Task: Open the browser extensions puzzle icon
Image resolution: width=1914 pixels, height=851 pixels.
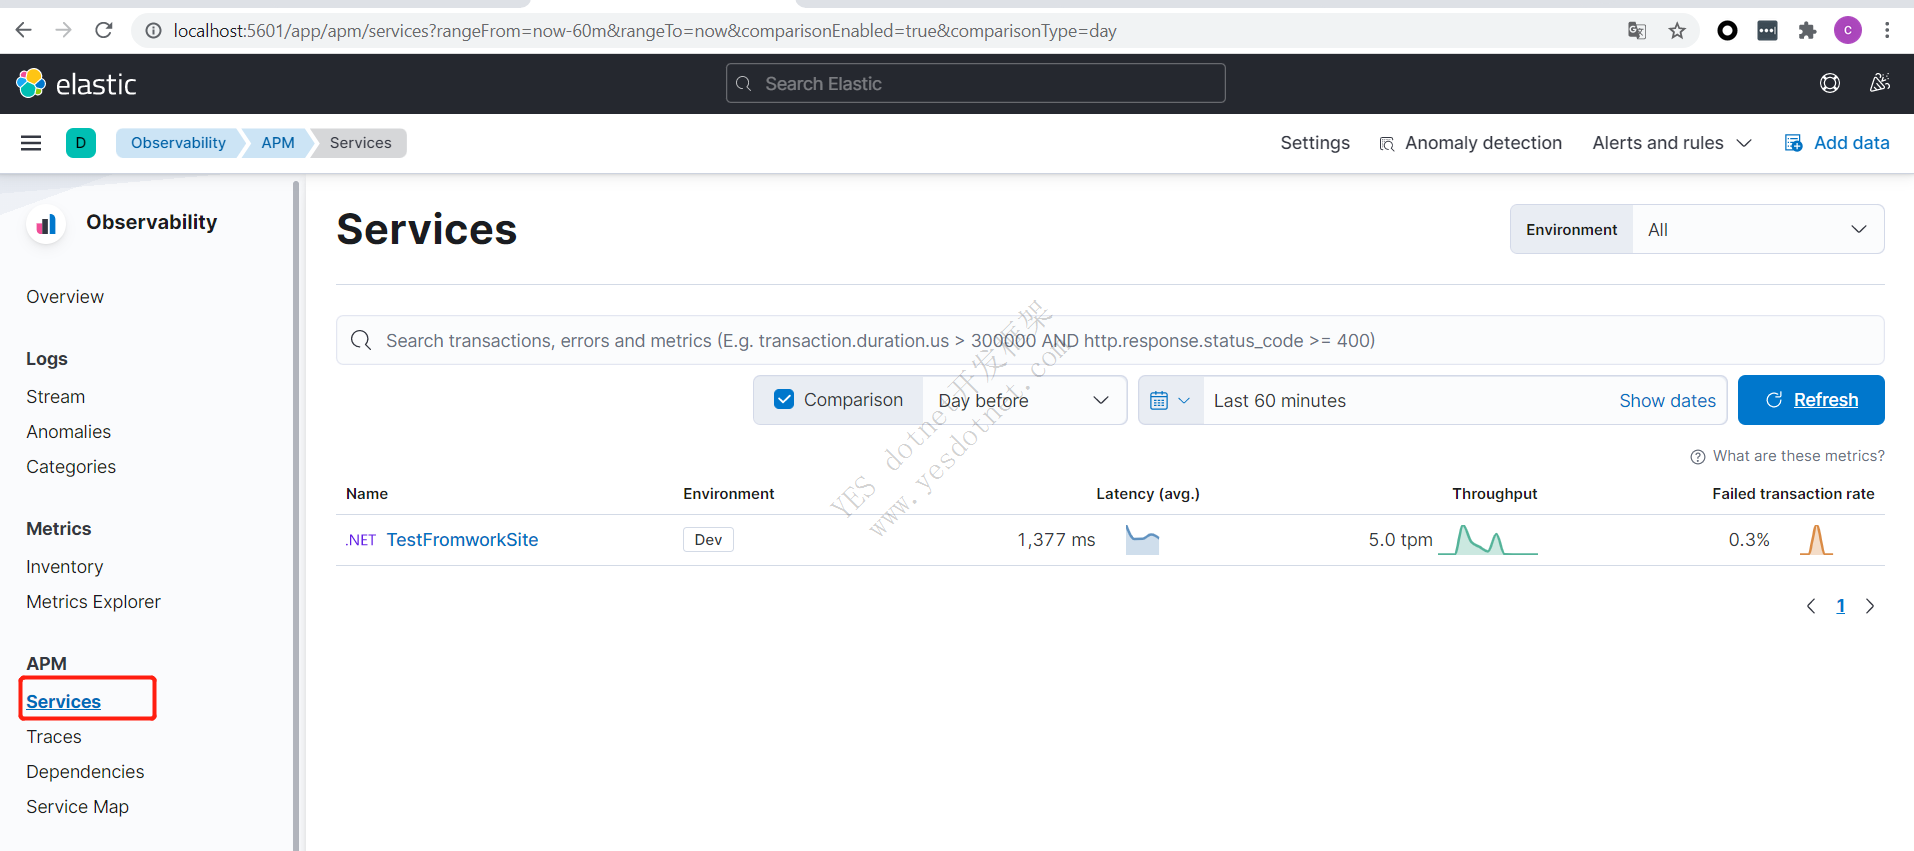Action: [1807, 31]
